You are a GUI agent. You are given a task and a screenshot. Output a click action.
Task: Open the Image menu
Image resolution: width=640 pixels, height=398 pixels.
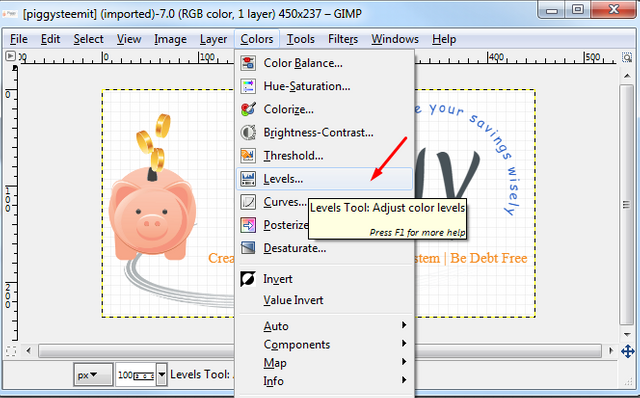coord(170,39)
